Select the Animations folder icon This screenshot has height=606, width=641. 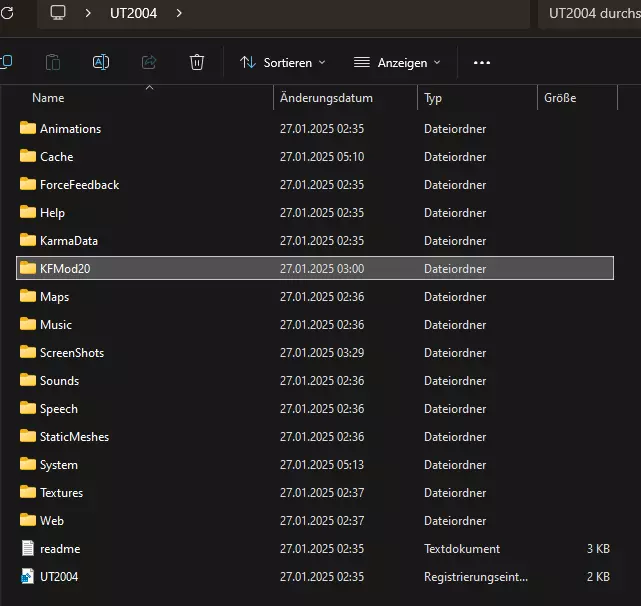tap(28, 128)
